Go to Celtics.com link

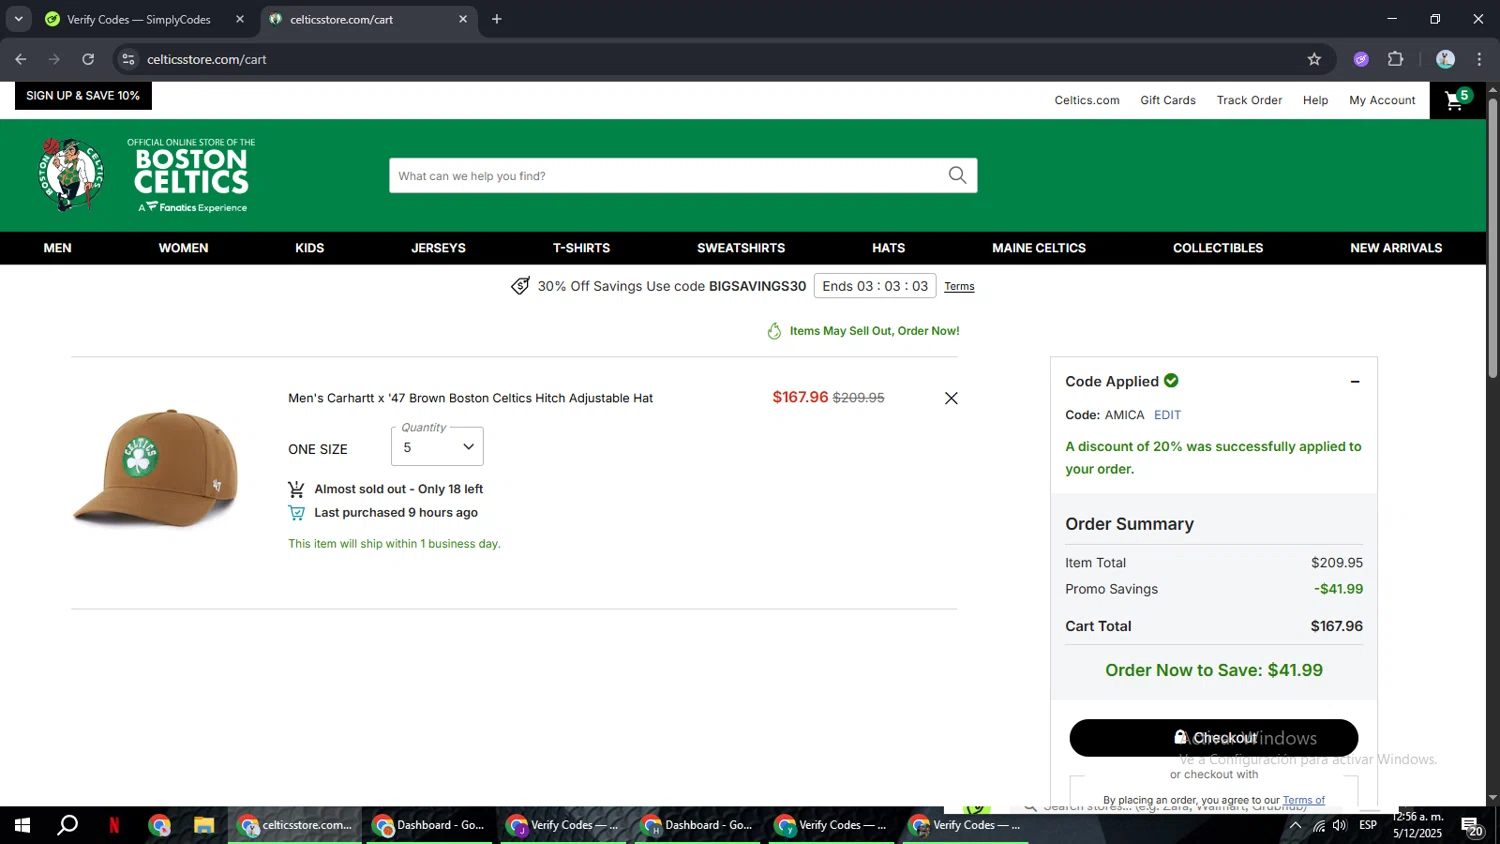(x=1087, y=100)
